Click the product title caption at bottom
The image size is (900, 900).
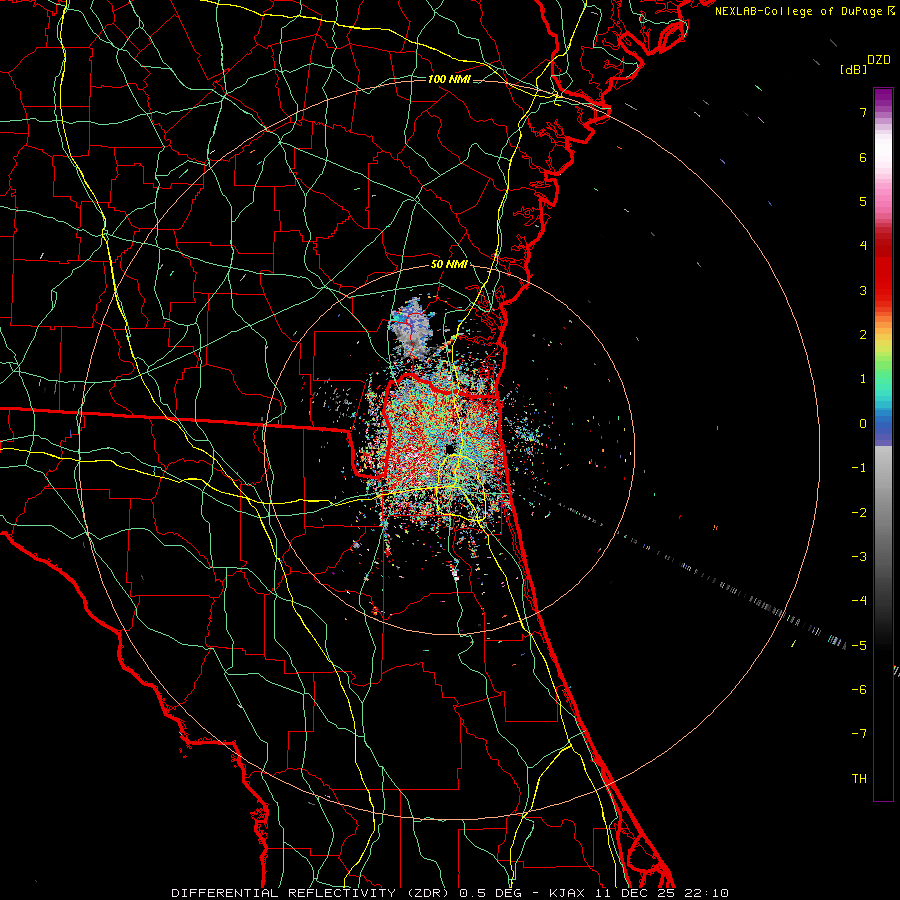[x=450, y=893]
